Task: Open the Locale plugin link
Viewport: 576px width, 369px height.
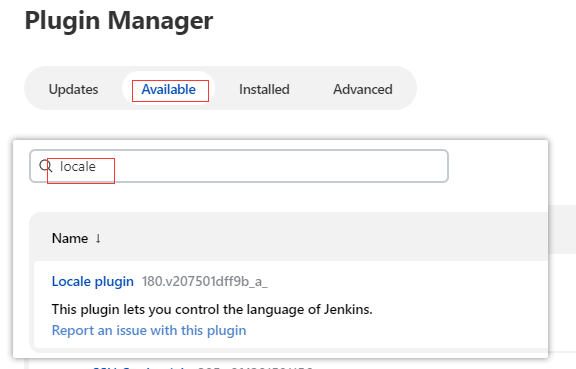Action: point(93,282)
